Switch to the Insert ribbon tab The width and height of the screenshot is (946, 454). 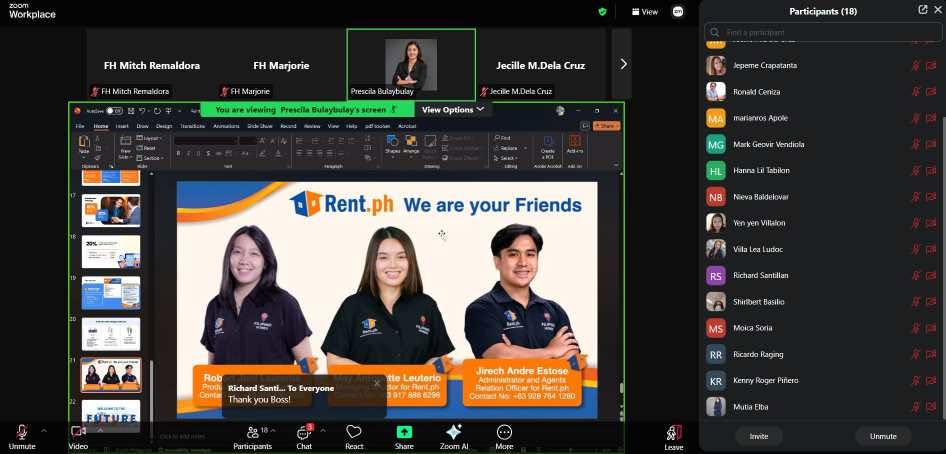pos(122,126)
